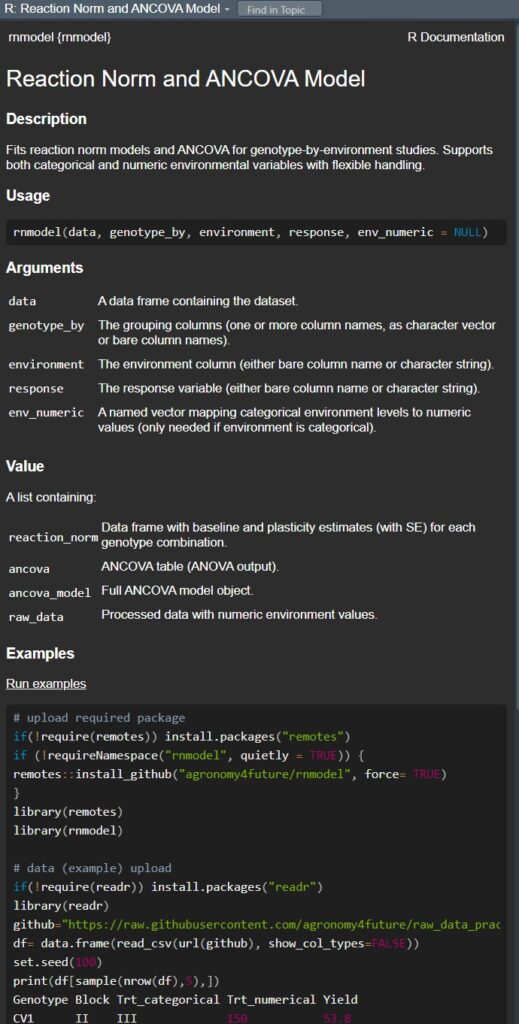Screen dimensions: 519x1024
Task: Click the Usage section heading
Action: tap(28, 195)
